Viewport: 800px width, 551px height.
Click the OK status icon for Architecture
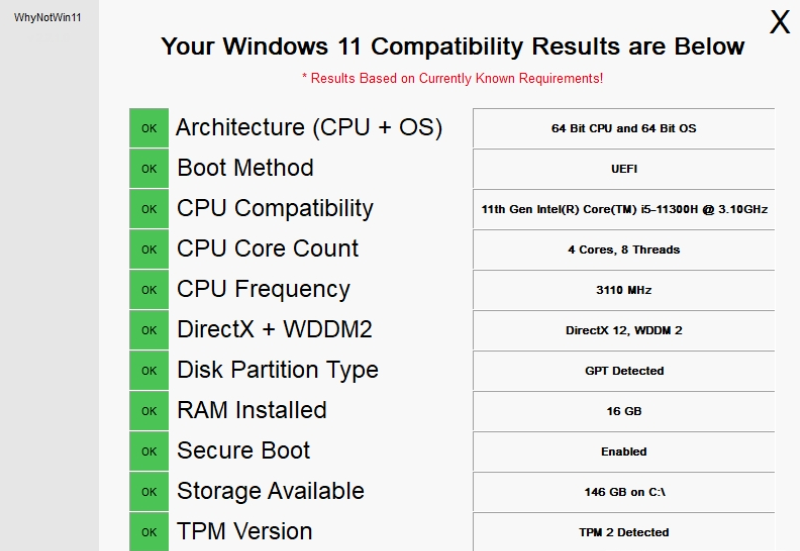coord(149,128)
